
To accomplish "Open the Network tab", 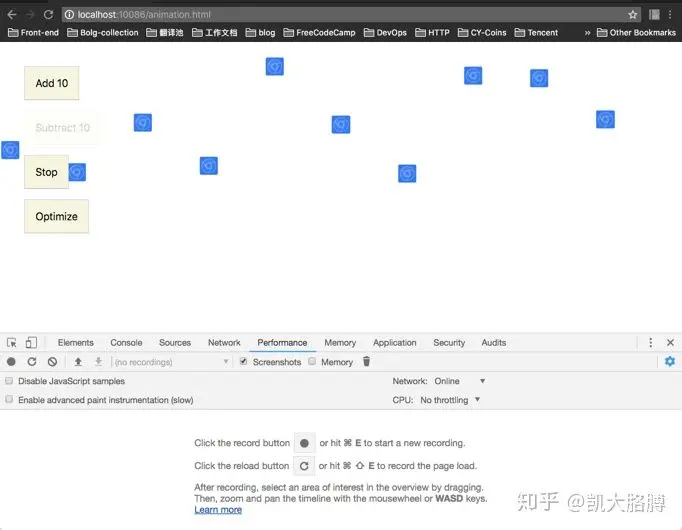I will [x=224, y=343].
